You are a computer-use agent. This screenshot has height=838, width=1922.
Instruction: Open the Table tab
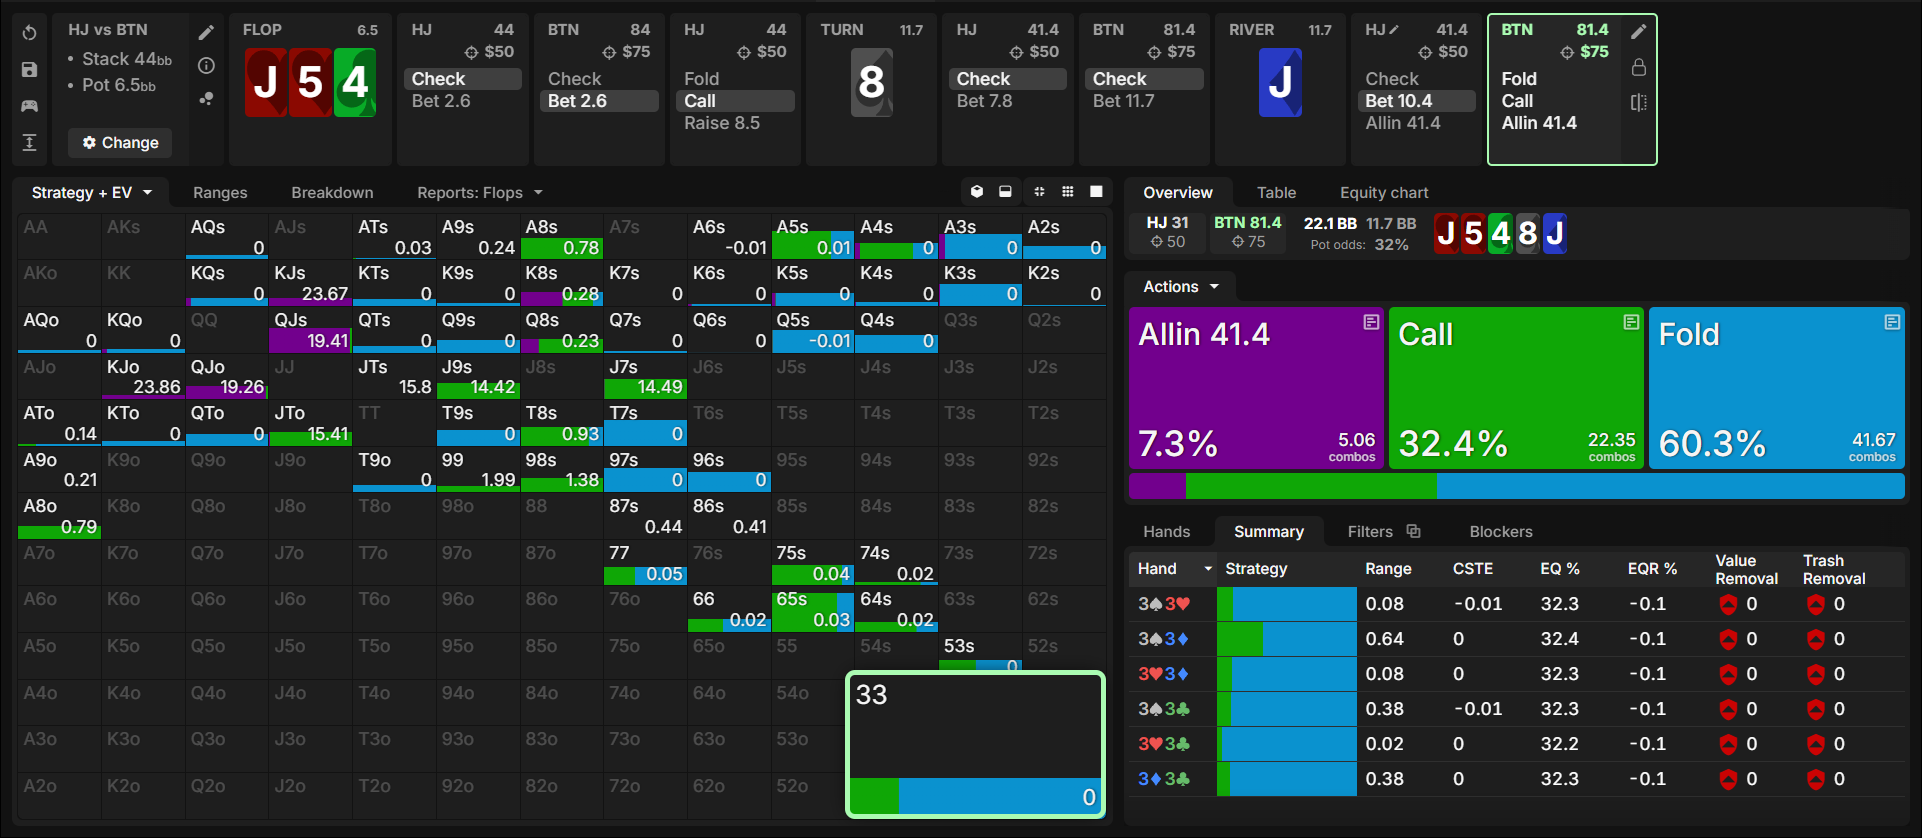tap(1276, 192)
